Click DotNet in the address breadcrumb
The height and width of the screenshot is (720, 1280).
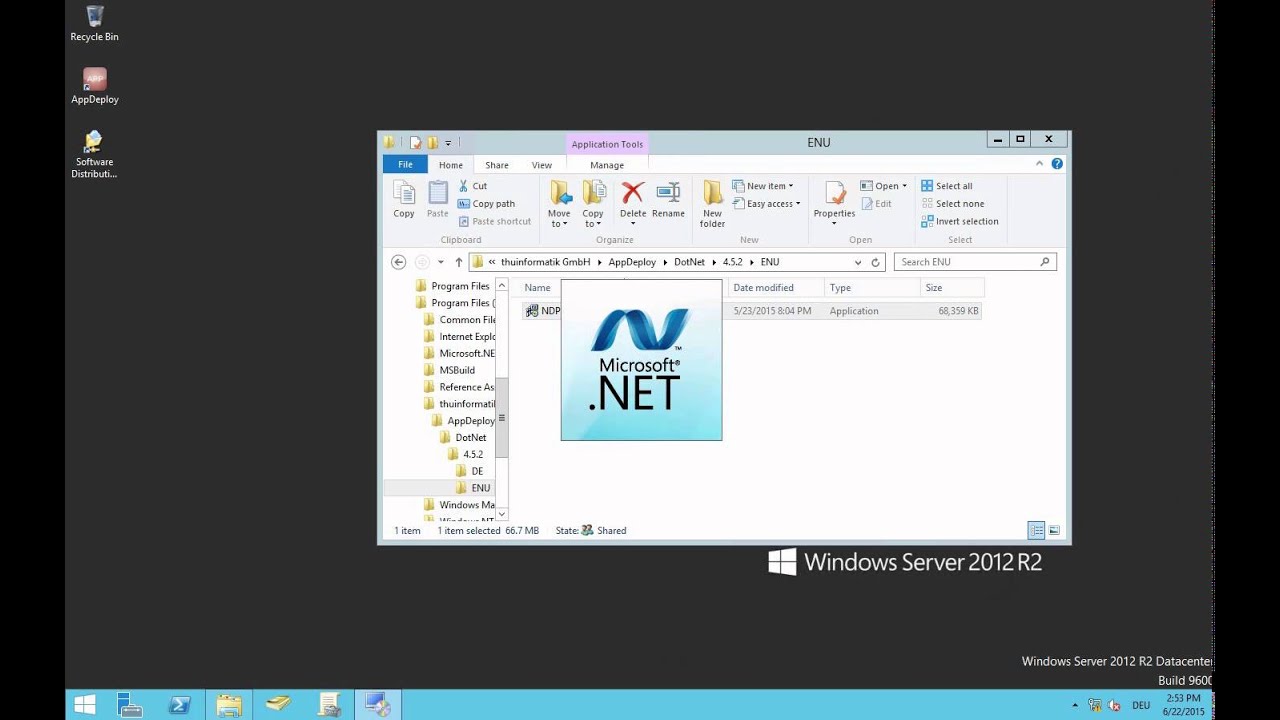689,262
